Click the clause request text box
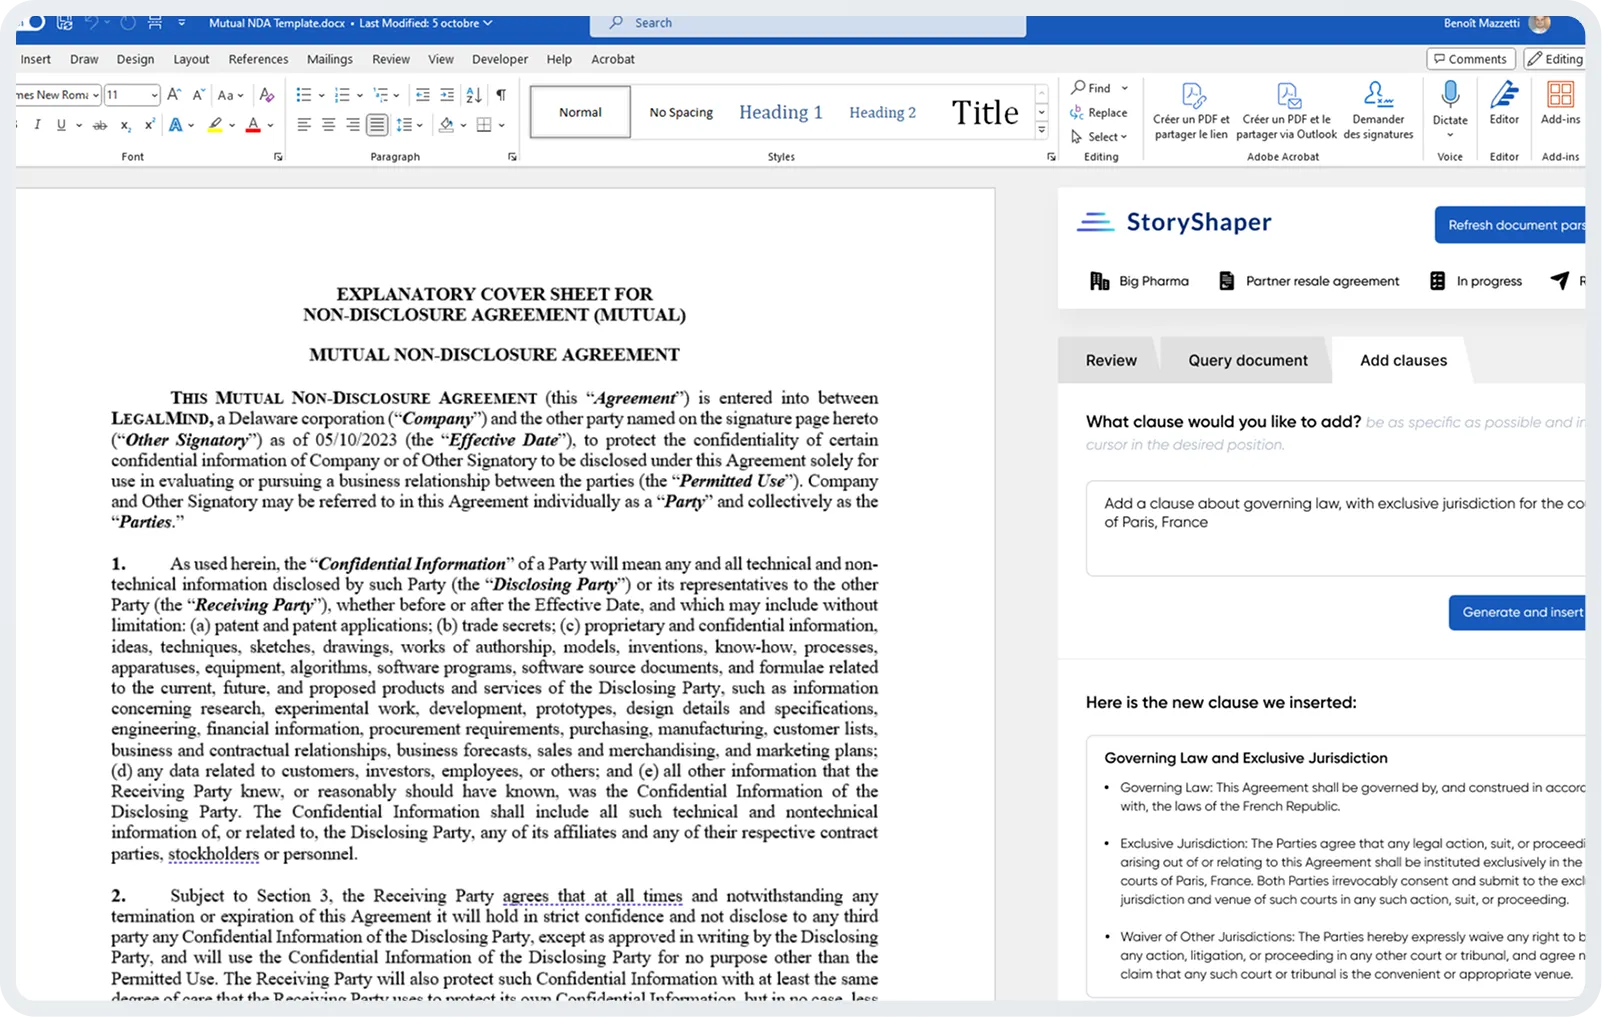Viewport: 1602px width, 1017px height. pyautogui.click(x=1336, y=528)
